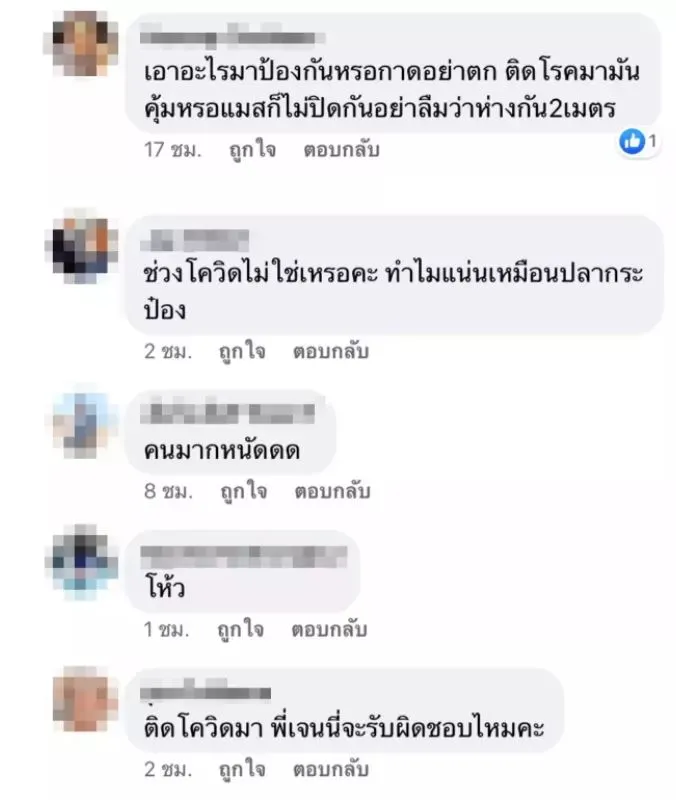Open the 17 ชม. timestamp link
The image size is (676, 805).
tap(172, 149)
